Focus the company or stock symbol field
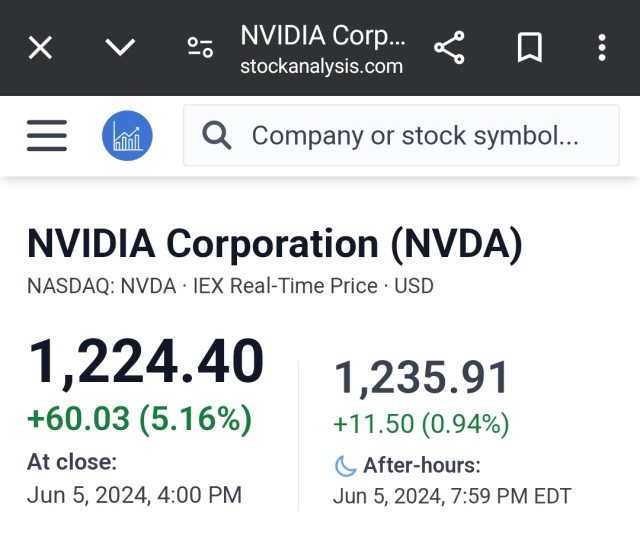640x536 pixels. (x=415, y=136)
